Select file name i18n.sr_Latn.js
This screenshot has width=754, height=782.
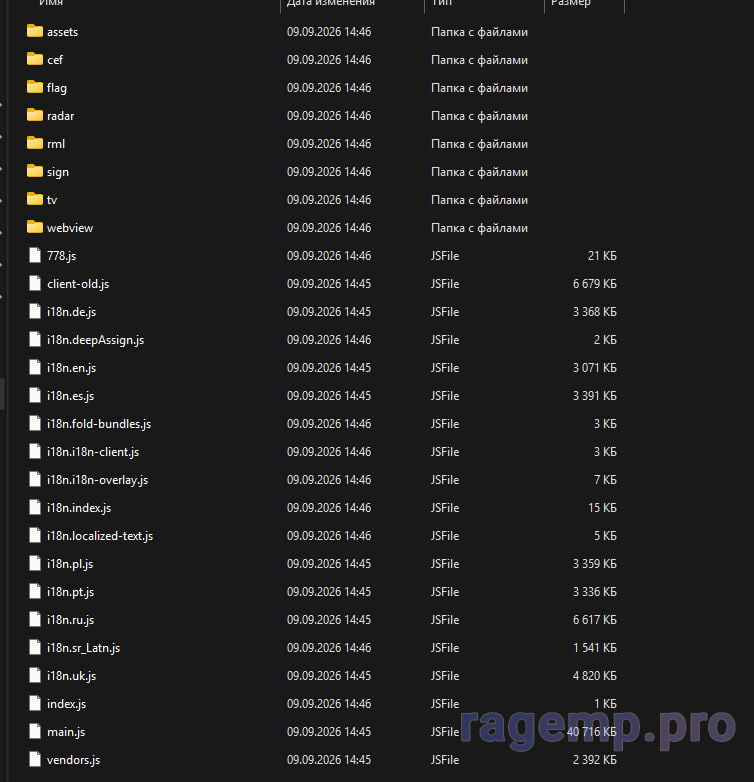[84, 648]
